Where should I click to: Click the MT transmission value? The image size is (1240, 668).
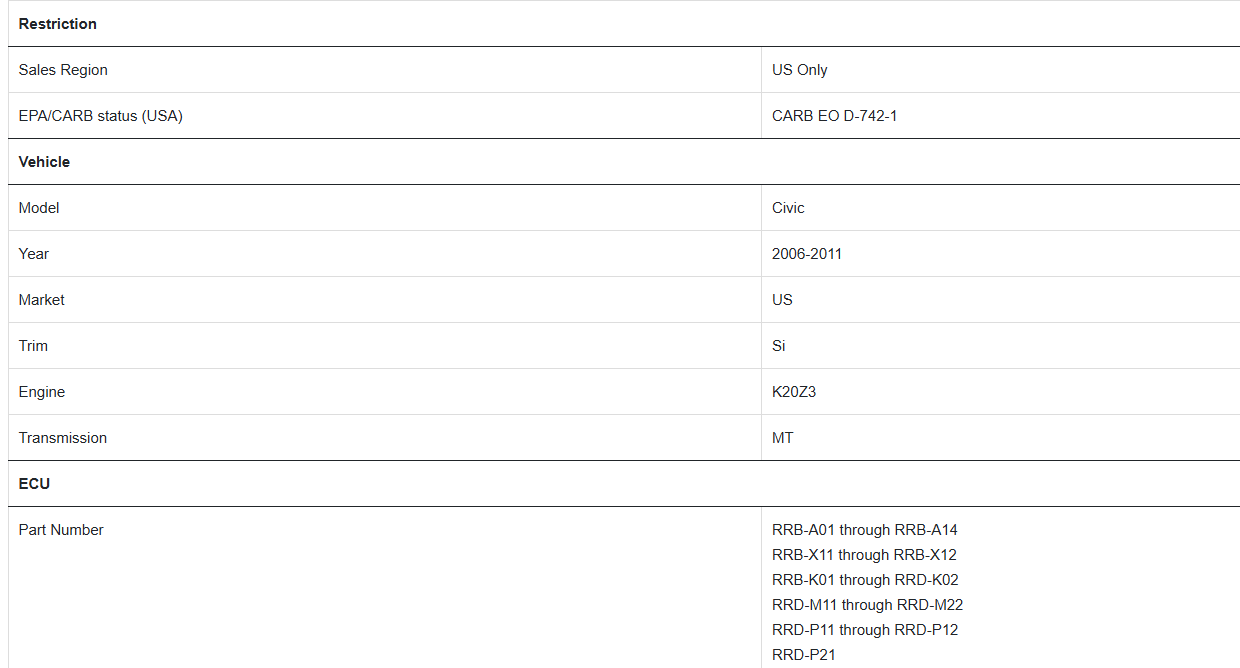click(x=783, y=438)
